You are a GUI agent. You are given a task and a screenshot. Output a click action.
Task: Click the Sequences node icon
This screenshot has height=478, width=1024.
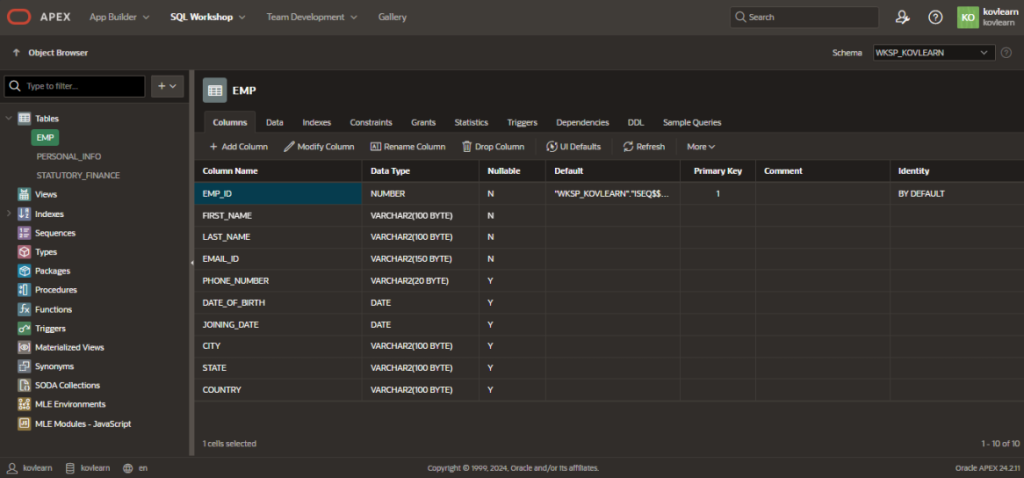click(x=24, y=232)
